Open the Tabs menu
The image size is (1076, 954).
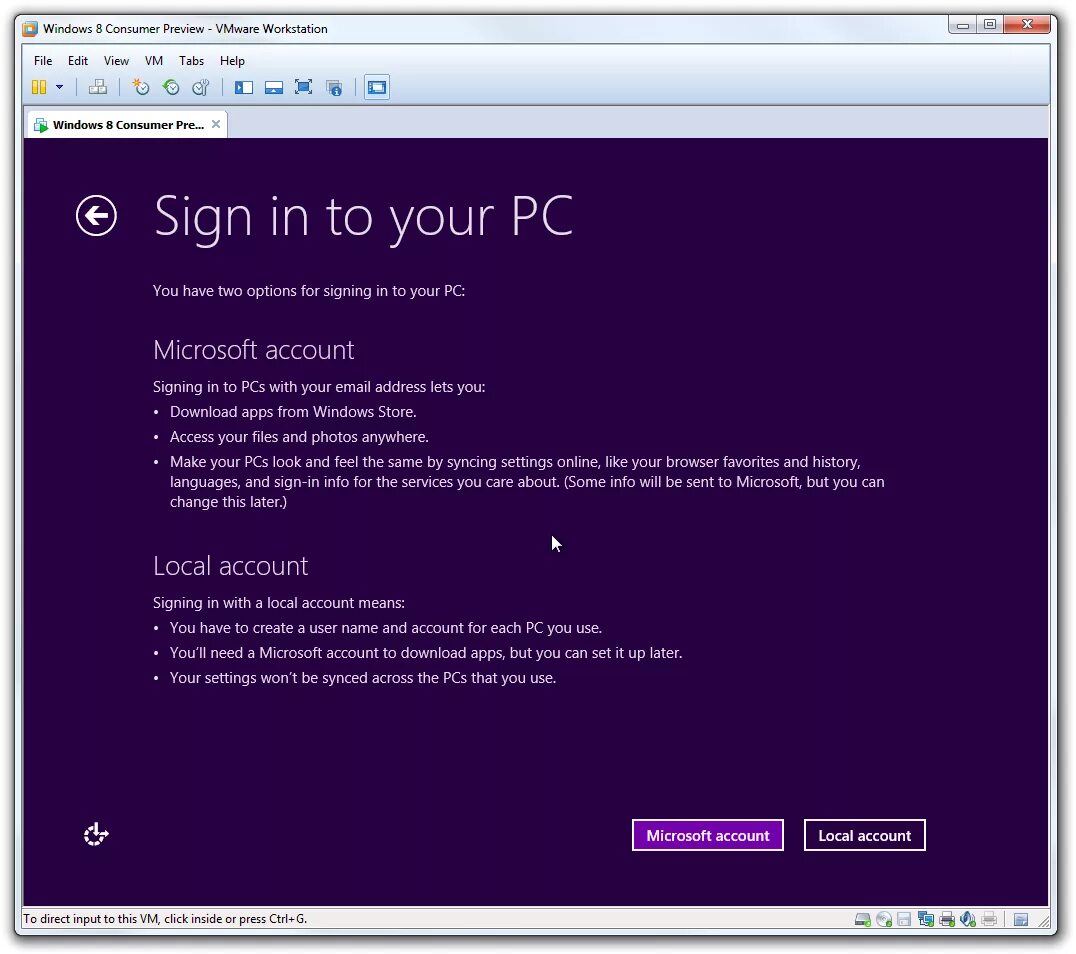[x=191, y=60]
